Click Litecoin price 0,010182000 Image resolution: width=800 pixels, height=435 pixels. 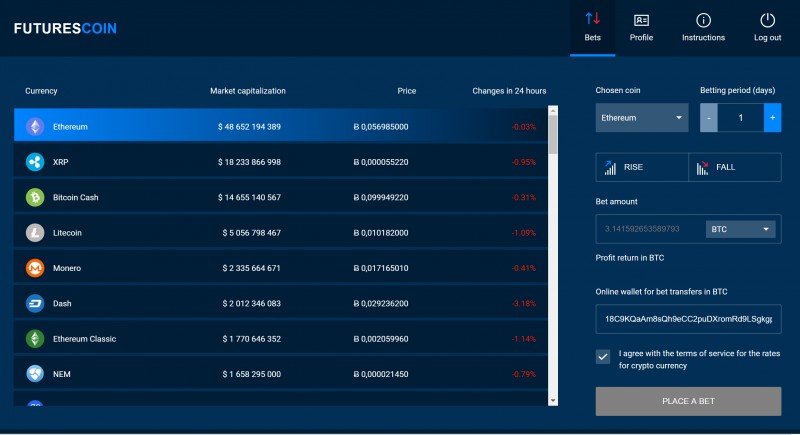click(381, 233)
